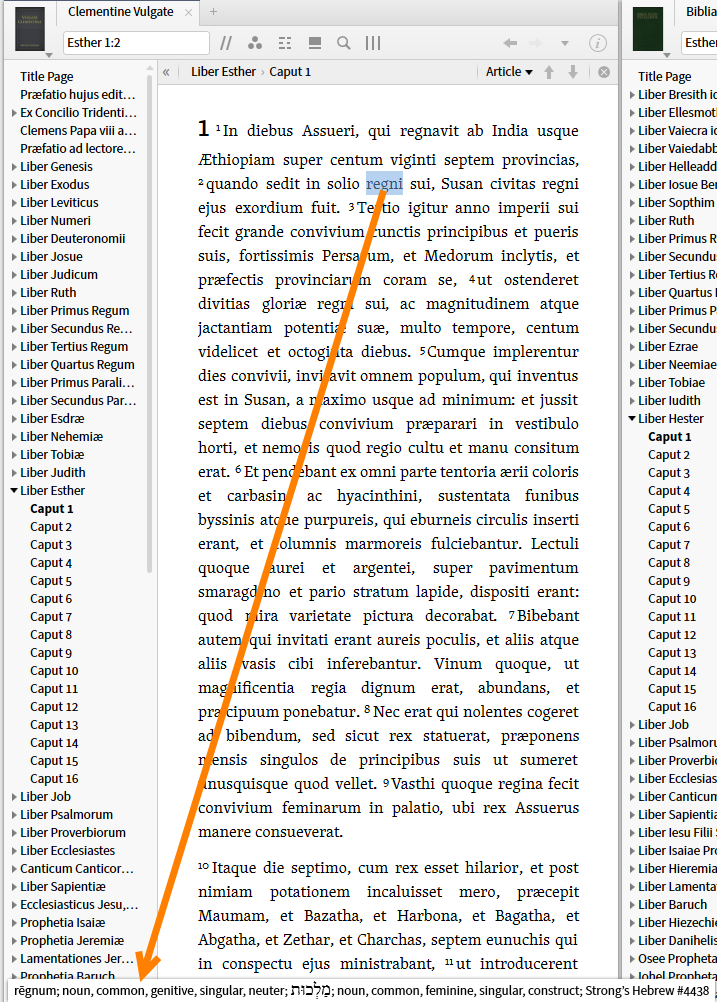
Task: Expand Liber Judicum in left contents
Action: [x=14, y=275]
